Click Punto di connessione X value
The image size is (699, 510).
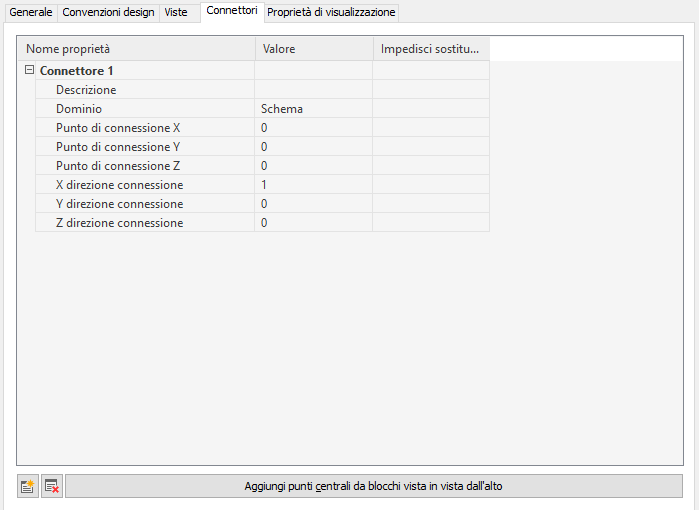coord(313,128)
